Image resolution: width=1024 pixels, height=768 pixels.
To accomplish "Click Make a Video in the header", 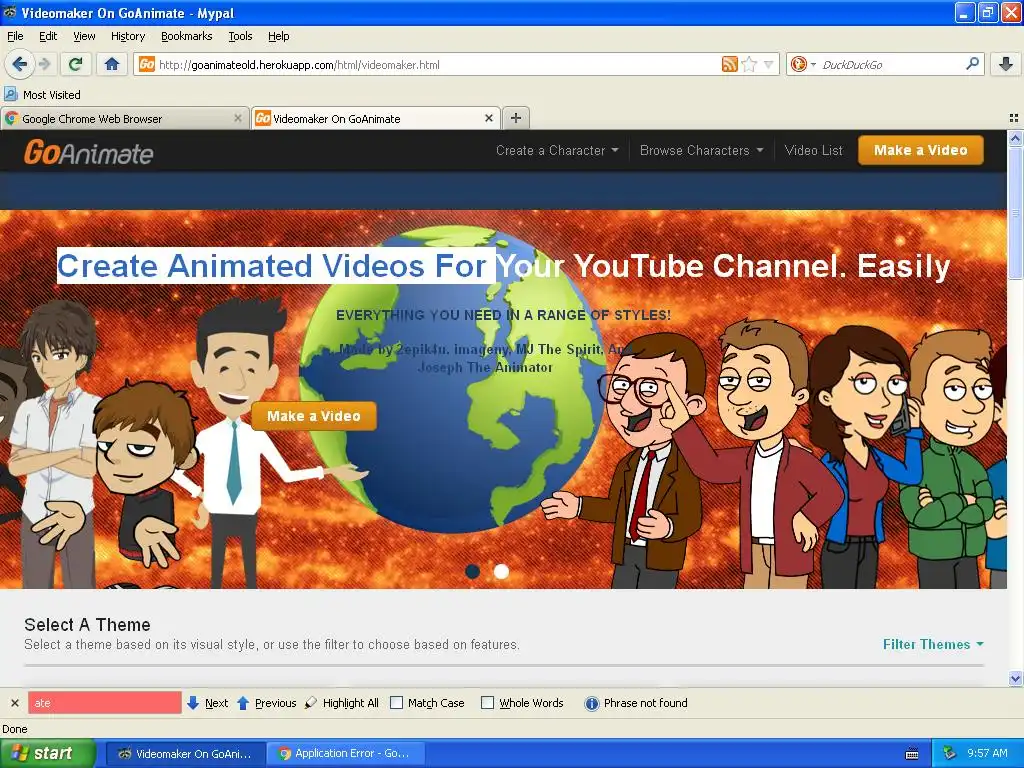I will (x=920, y=150).
